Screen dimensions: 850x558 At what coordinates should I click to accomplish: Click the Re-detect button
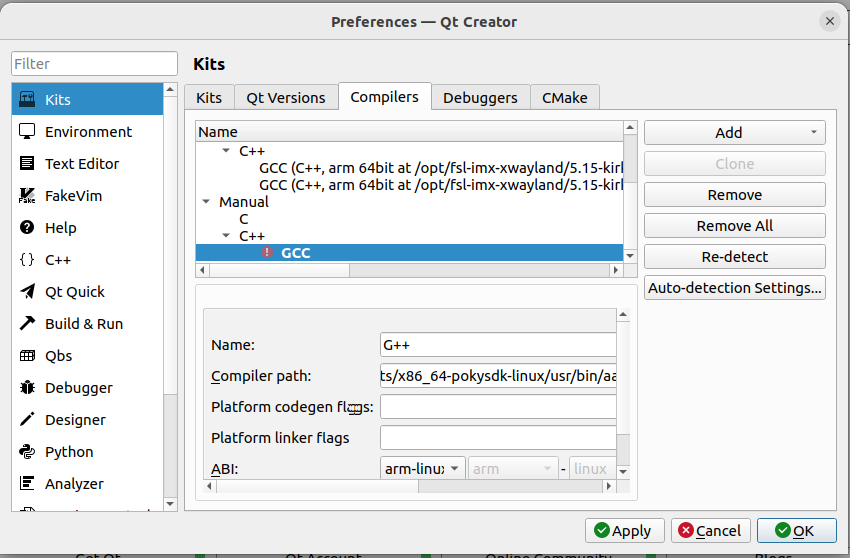(x=734, y=257)
